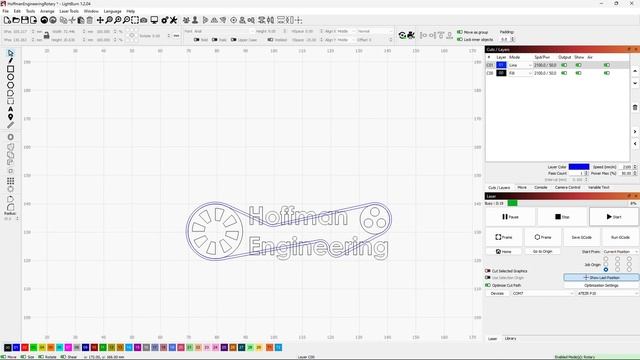The width and height of the screenshot is (640, 360).
Task: Select bottom-left Job Origin radio button
Action: [x=606, y=269]
